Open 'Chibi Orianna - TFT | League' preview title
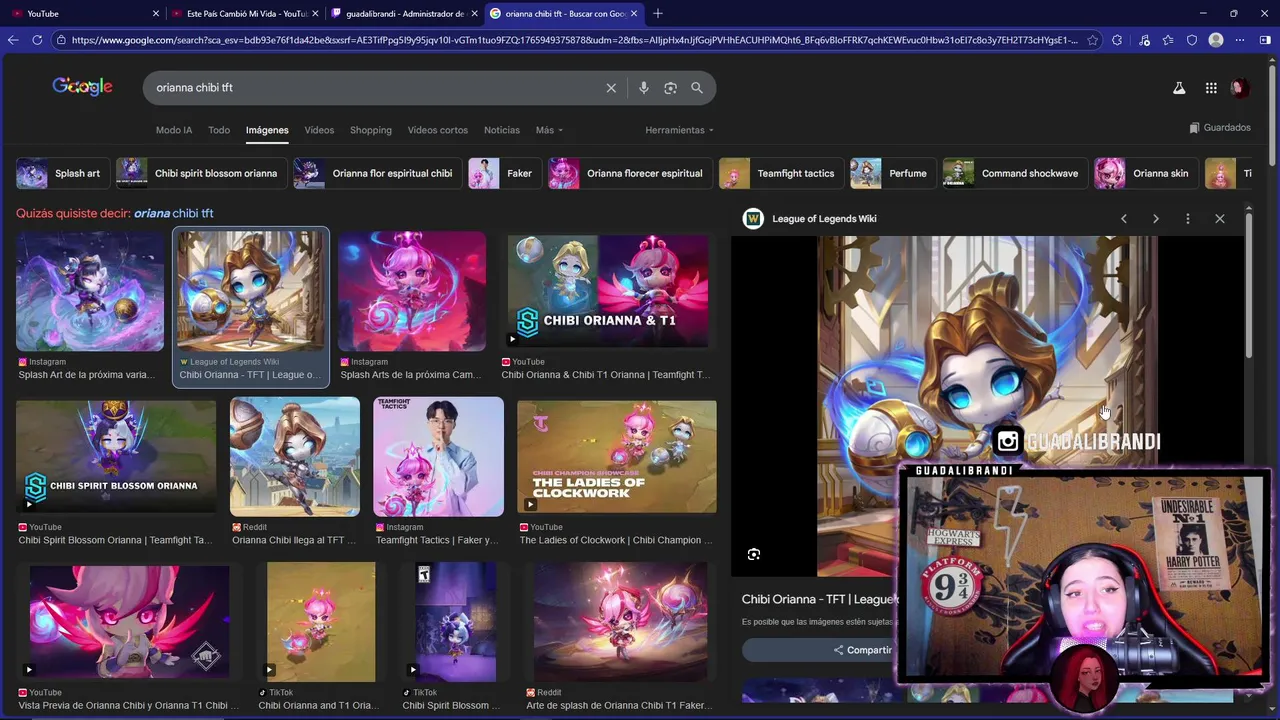The height and width of the screenshot is (720, 1280). (820, 599)
